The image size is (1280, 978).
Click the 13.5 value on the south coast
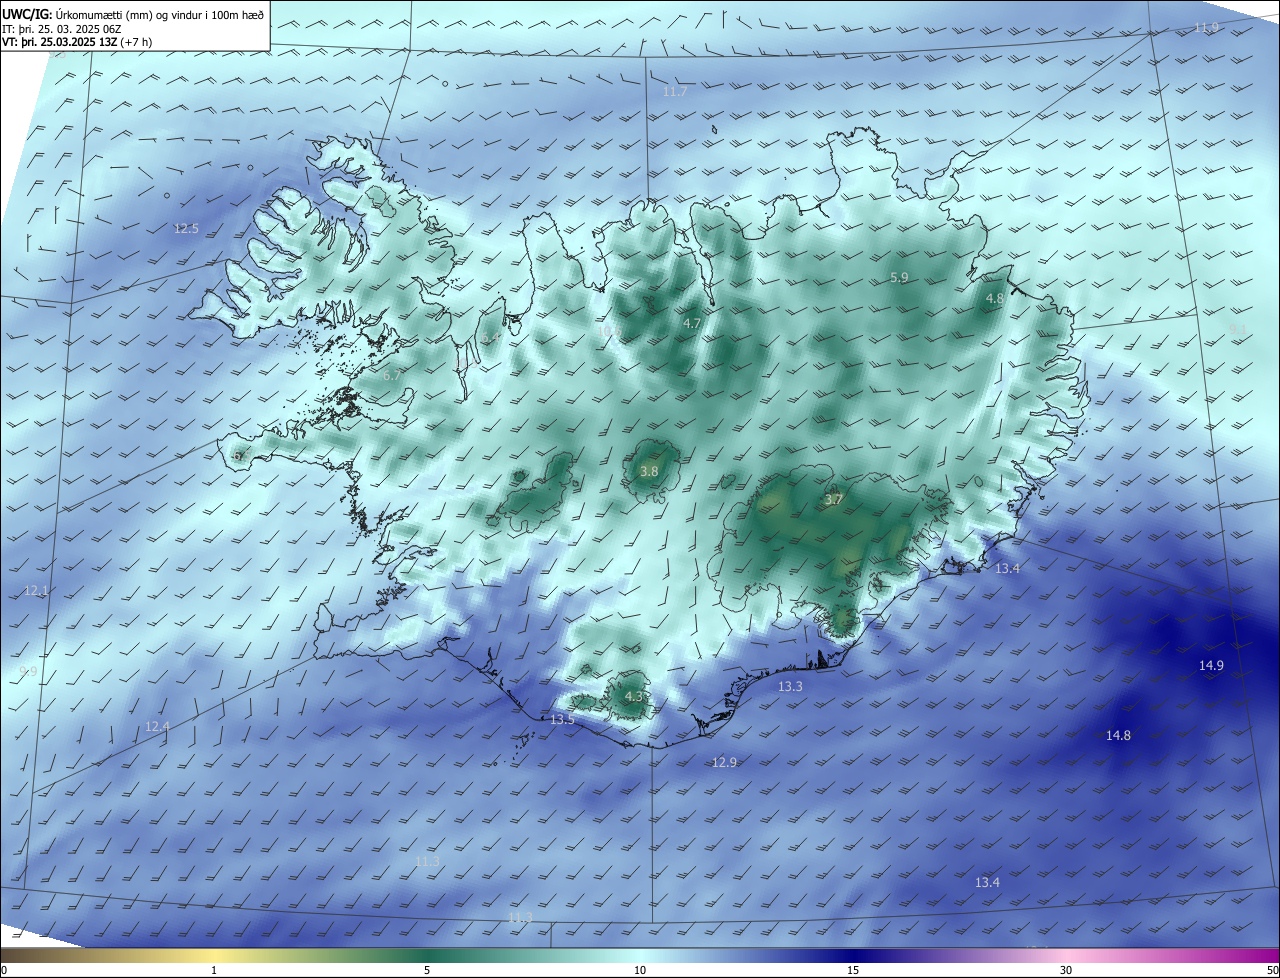[x=562, y=720]
